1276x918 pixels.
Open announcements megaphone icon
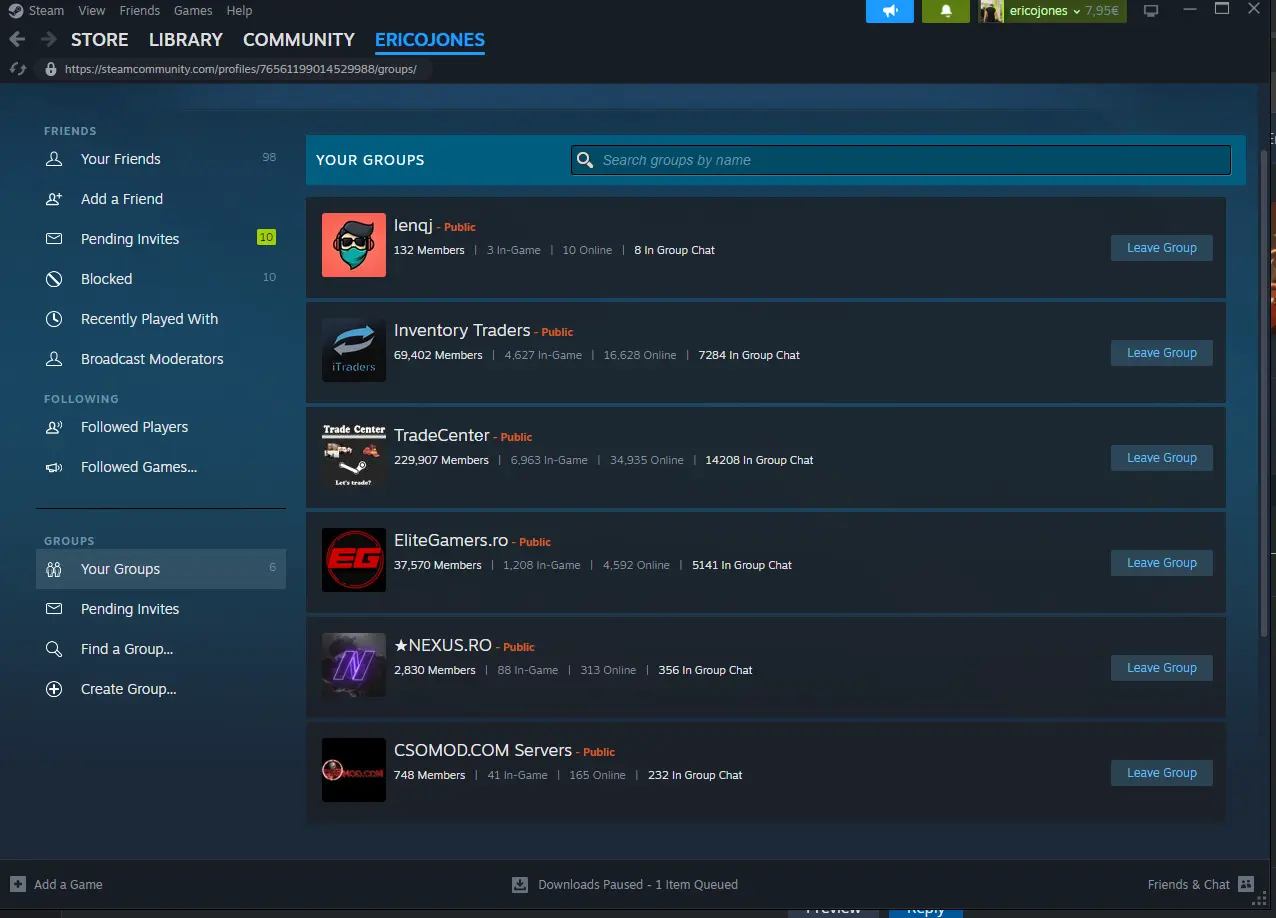[889, 11]
